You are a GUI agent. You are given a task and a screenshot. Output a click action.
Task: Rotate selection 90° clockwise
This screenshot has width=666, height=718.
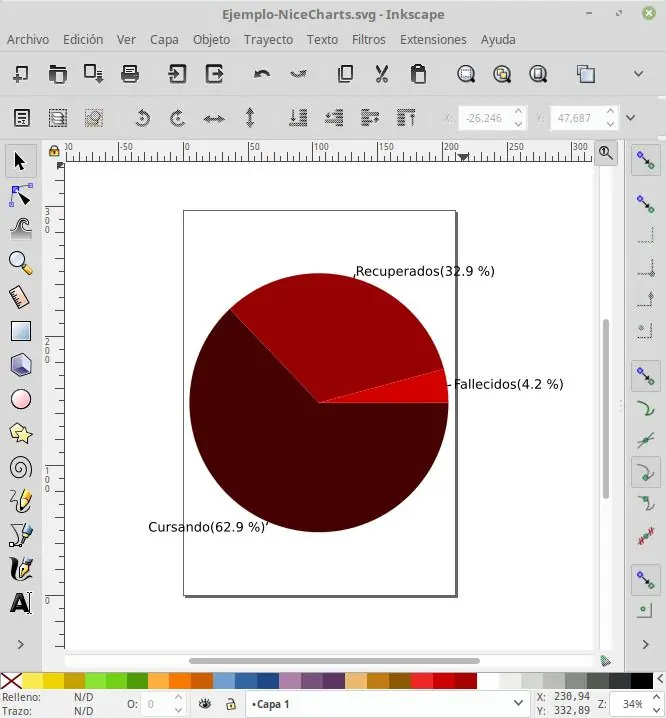tap(178, 118)
